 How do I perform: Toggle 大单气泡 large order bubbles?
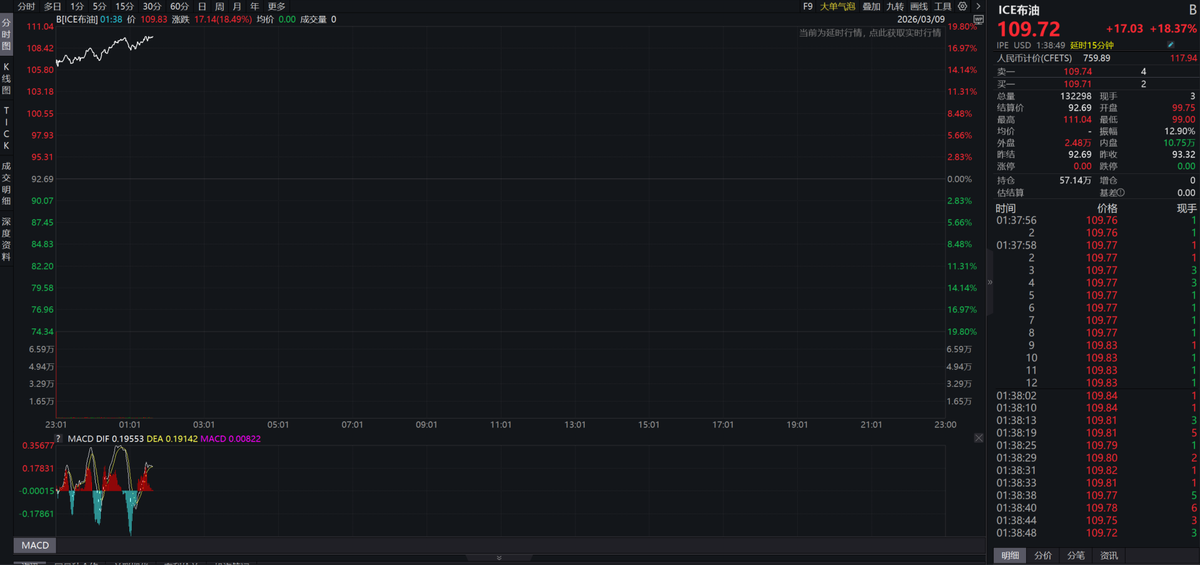pos(837,6)
